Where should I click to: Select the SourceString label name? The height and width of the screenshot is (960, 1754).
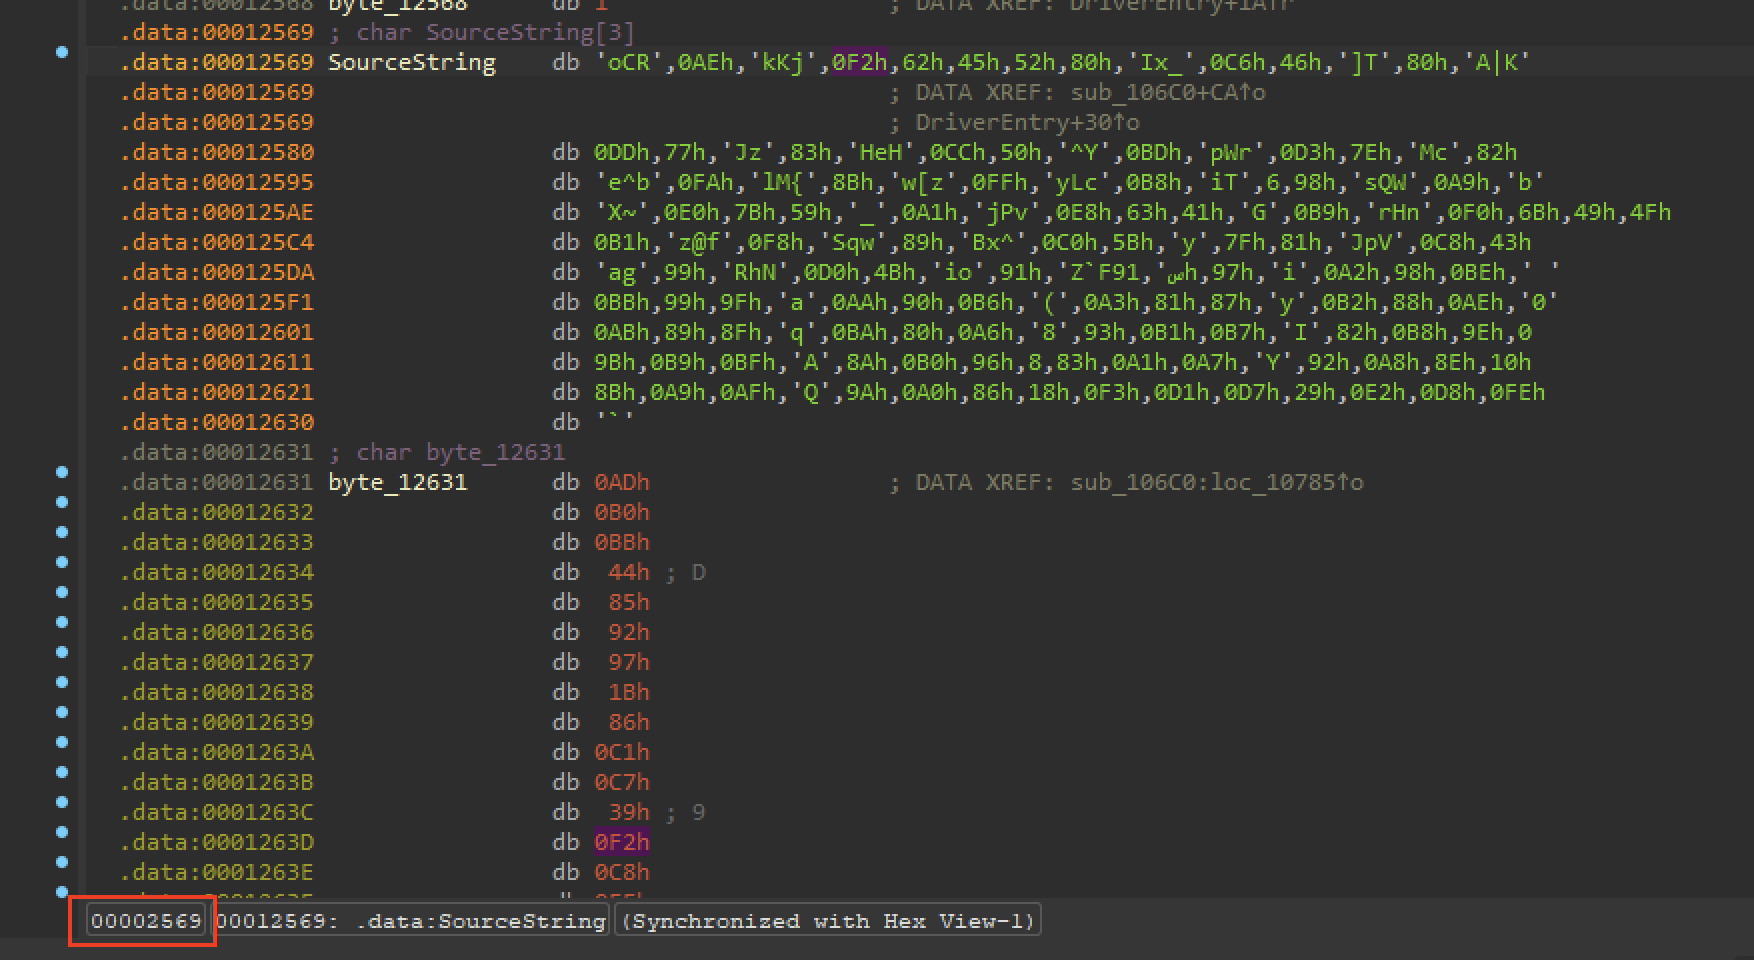pos(412,62)
